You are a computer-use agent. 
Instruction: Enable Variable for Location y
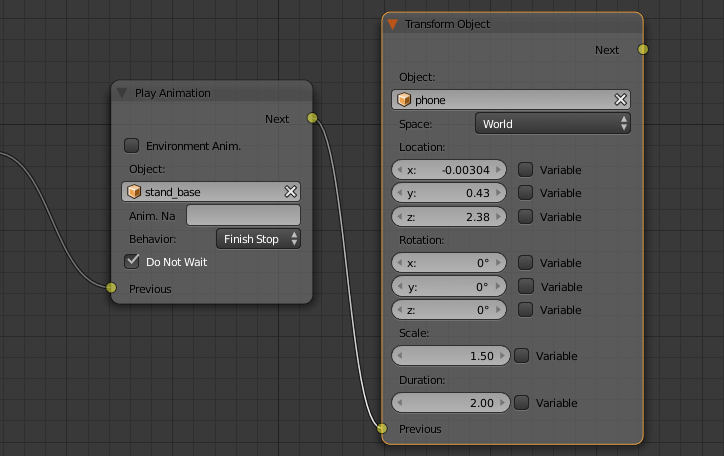pos(525,192)
